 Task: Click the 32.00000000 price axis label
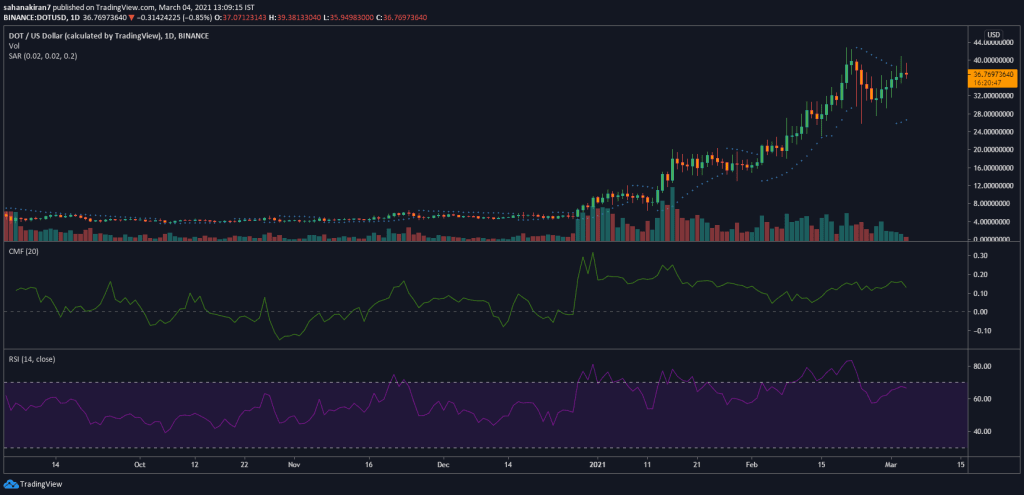(995, 96)
